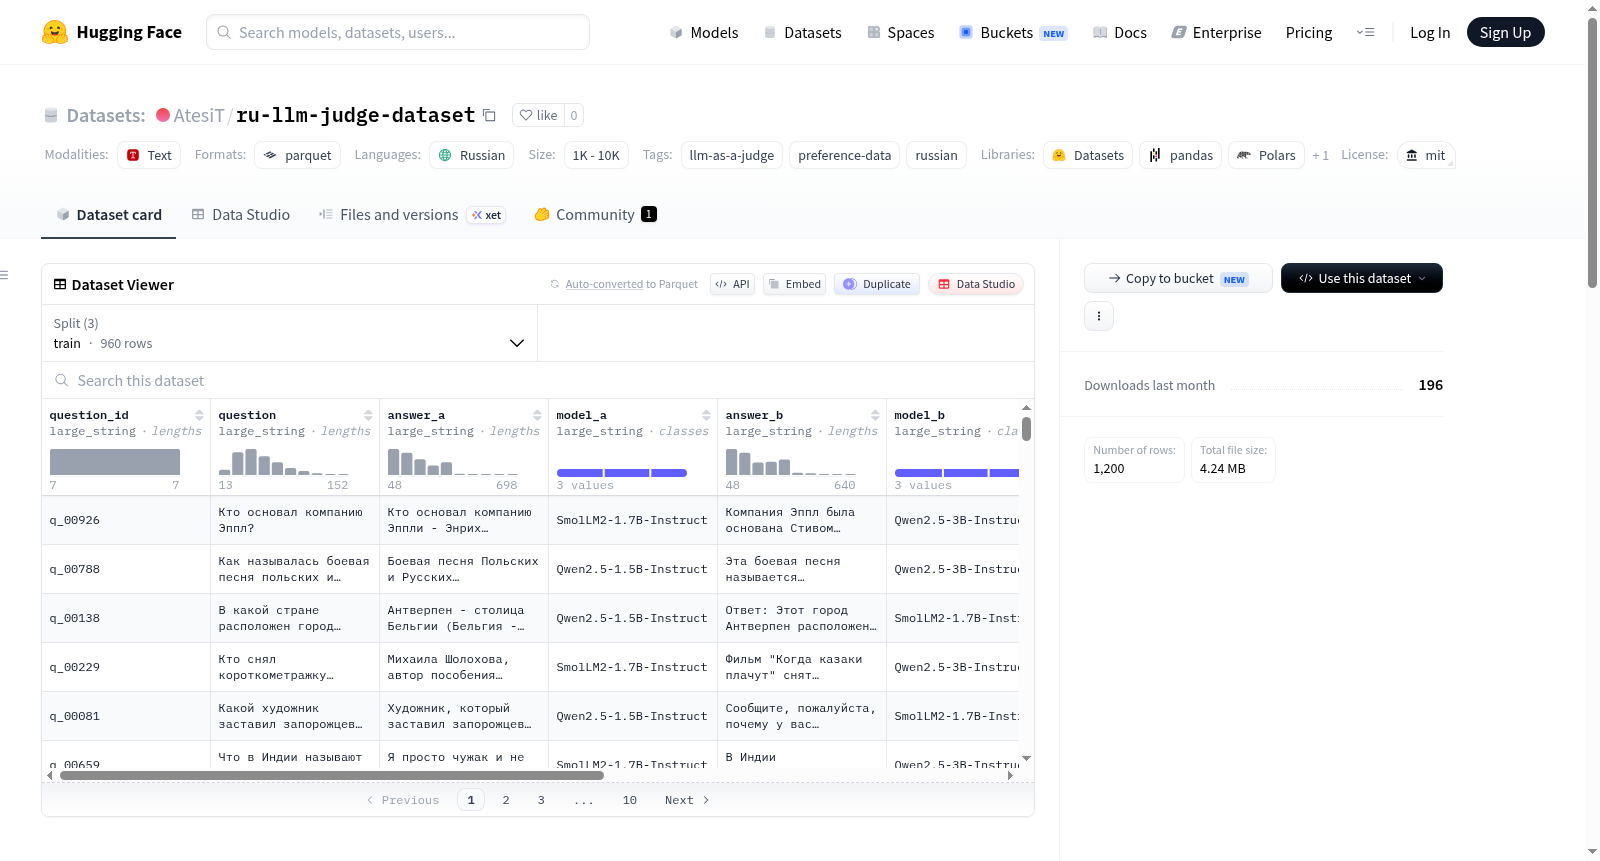Open the API button
The image size is (1600, 861).
(x=732, y=284)
